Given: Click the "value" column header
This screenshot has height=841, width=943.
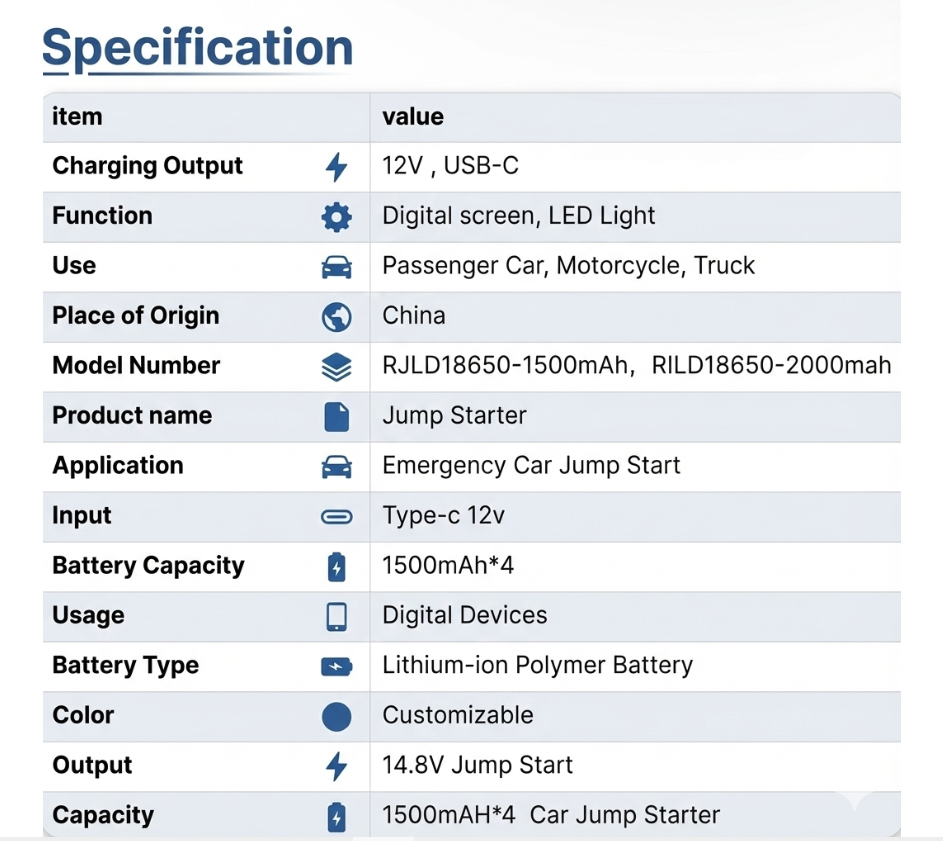Looking at the screenshot, I should pyautogui.click(x=413, y=116).
